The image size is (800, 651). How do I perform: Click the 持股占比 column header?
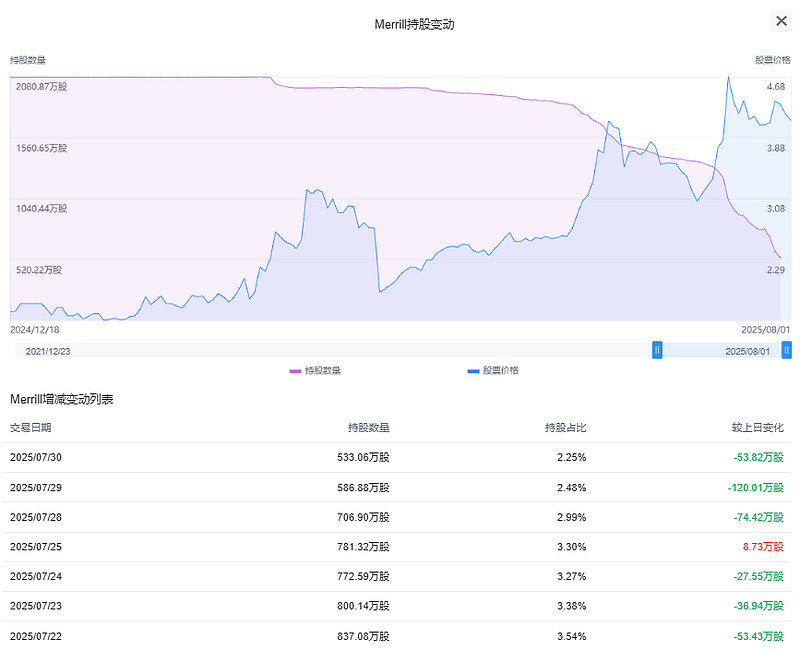pyautogui.click(x=565, y=428)
